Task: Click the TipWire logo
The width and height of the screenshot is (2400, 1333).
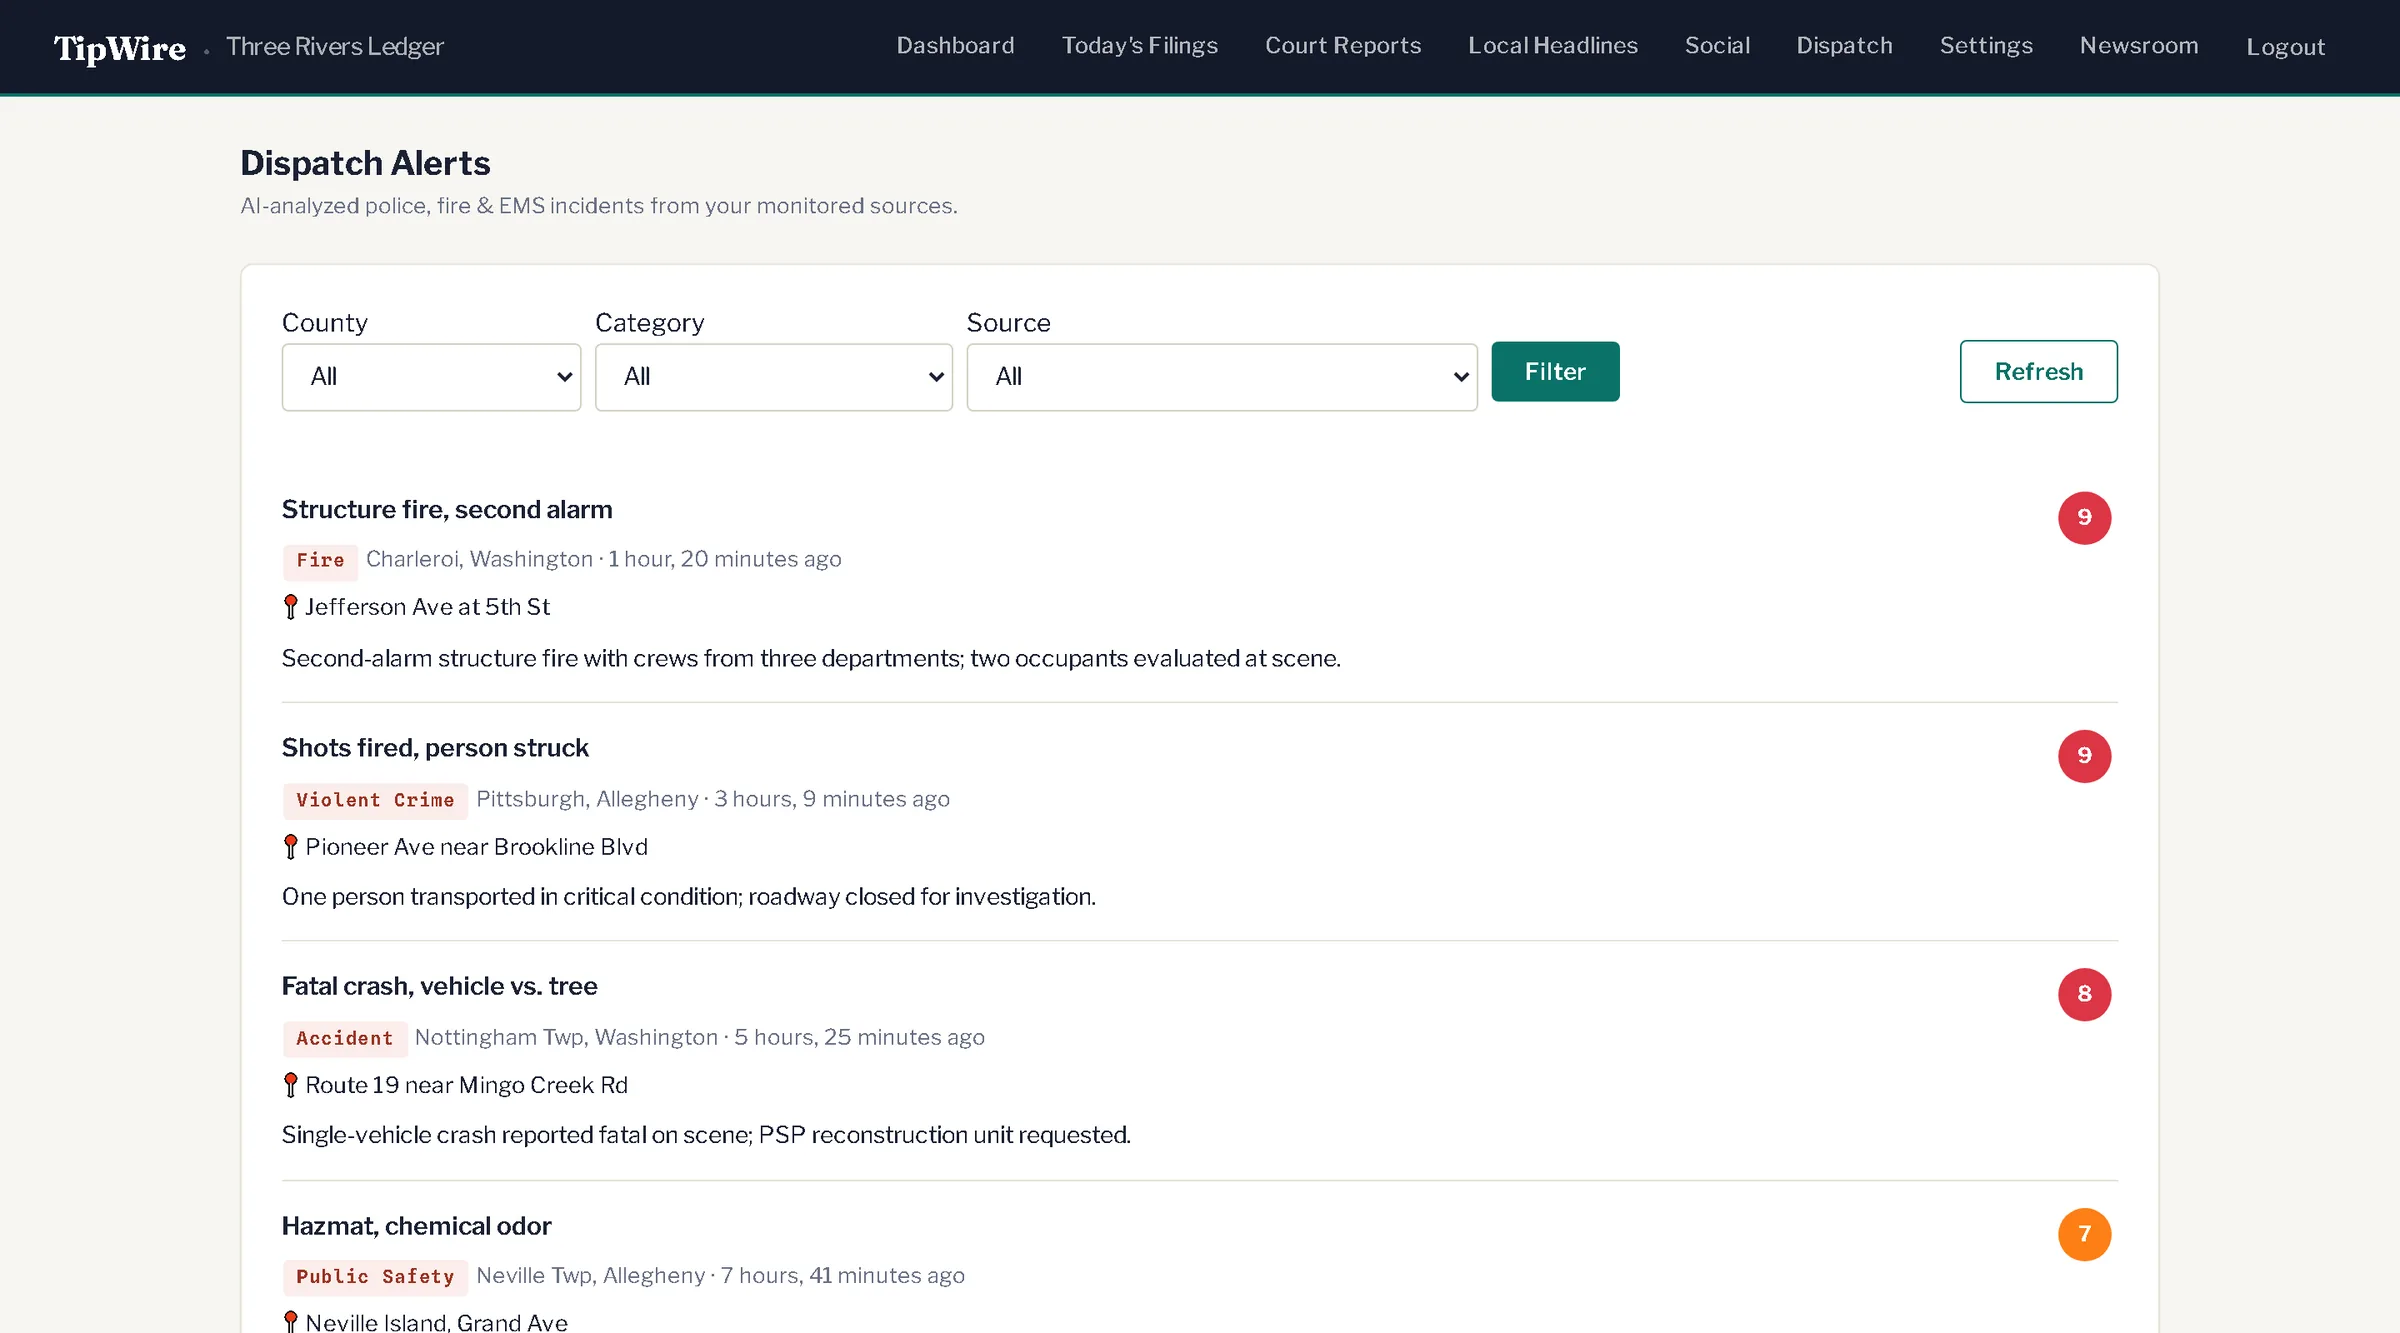Action: 119,48
